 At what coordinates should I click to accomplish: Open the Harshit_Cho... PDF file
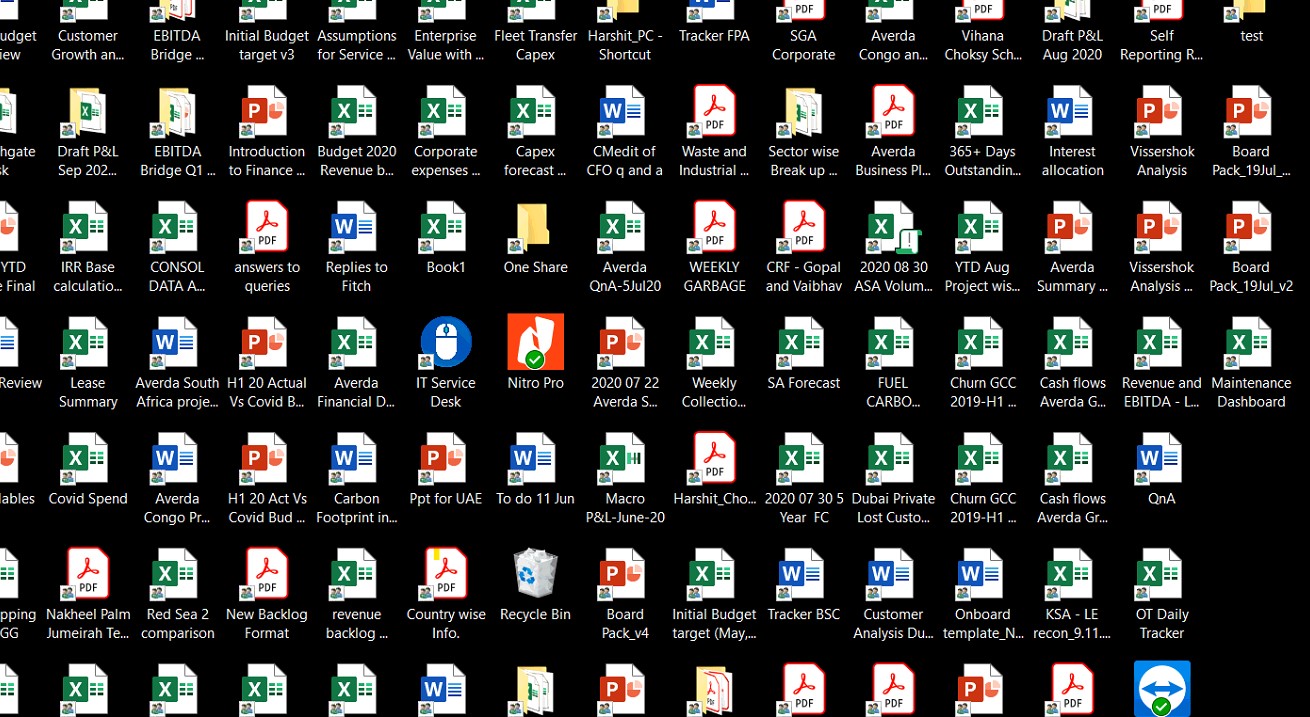coord(714,458)
